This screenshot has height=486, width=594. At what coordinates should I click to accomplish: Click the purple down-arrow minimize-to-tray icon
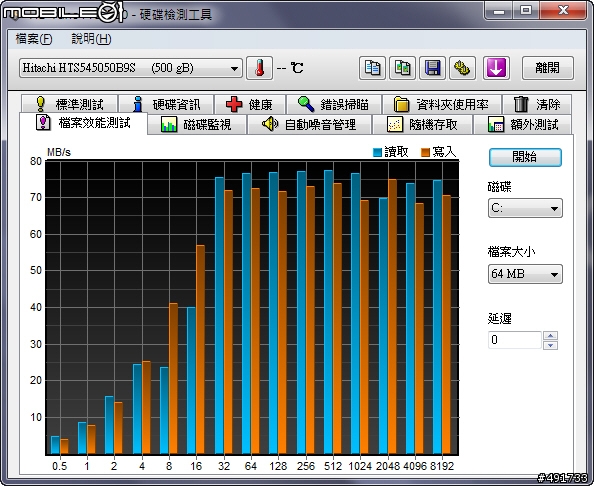tap(496, 68)
